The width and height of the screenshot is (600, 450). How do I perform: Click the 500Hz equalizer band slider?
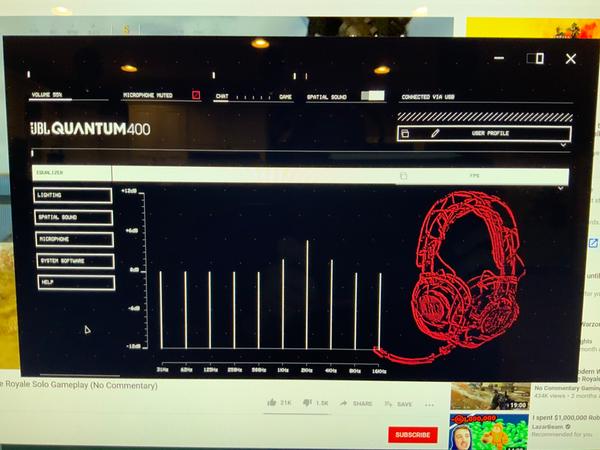pos(259,310)
